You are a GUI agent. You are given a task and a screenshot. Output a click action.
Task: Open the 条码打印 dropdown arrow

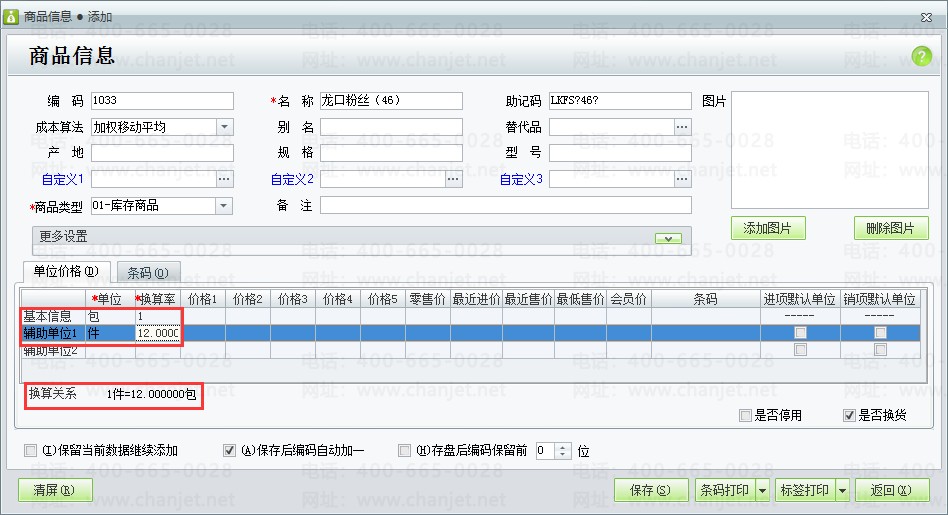[762, 490]
